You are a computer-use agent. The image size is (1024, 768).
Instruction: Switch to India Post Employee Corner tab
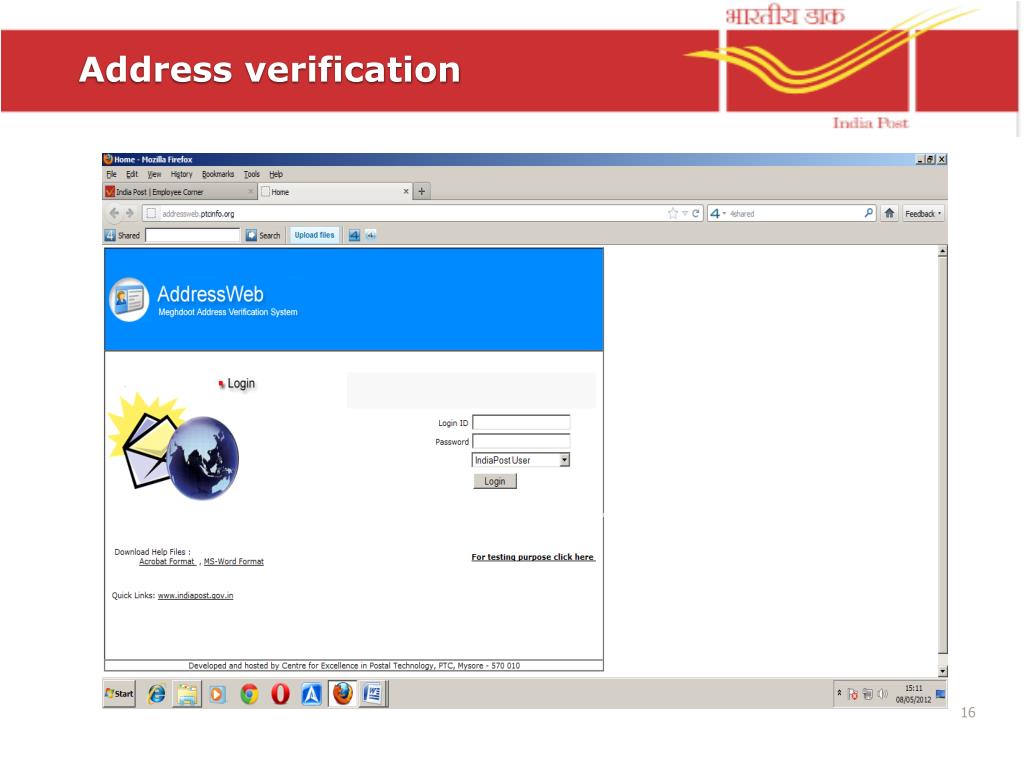click(179, 192)
